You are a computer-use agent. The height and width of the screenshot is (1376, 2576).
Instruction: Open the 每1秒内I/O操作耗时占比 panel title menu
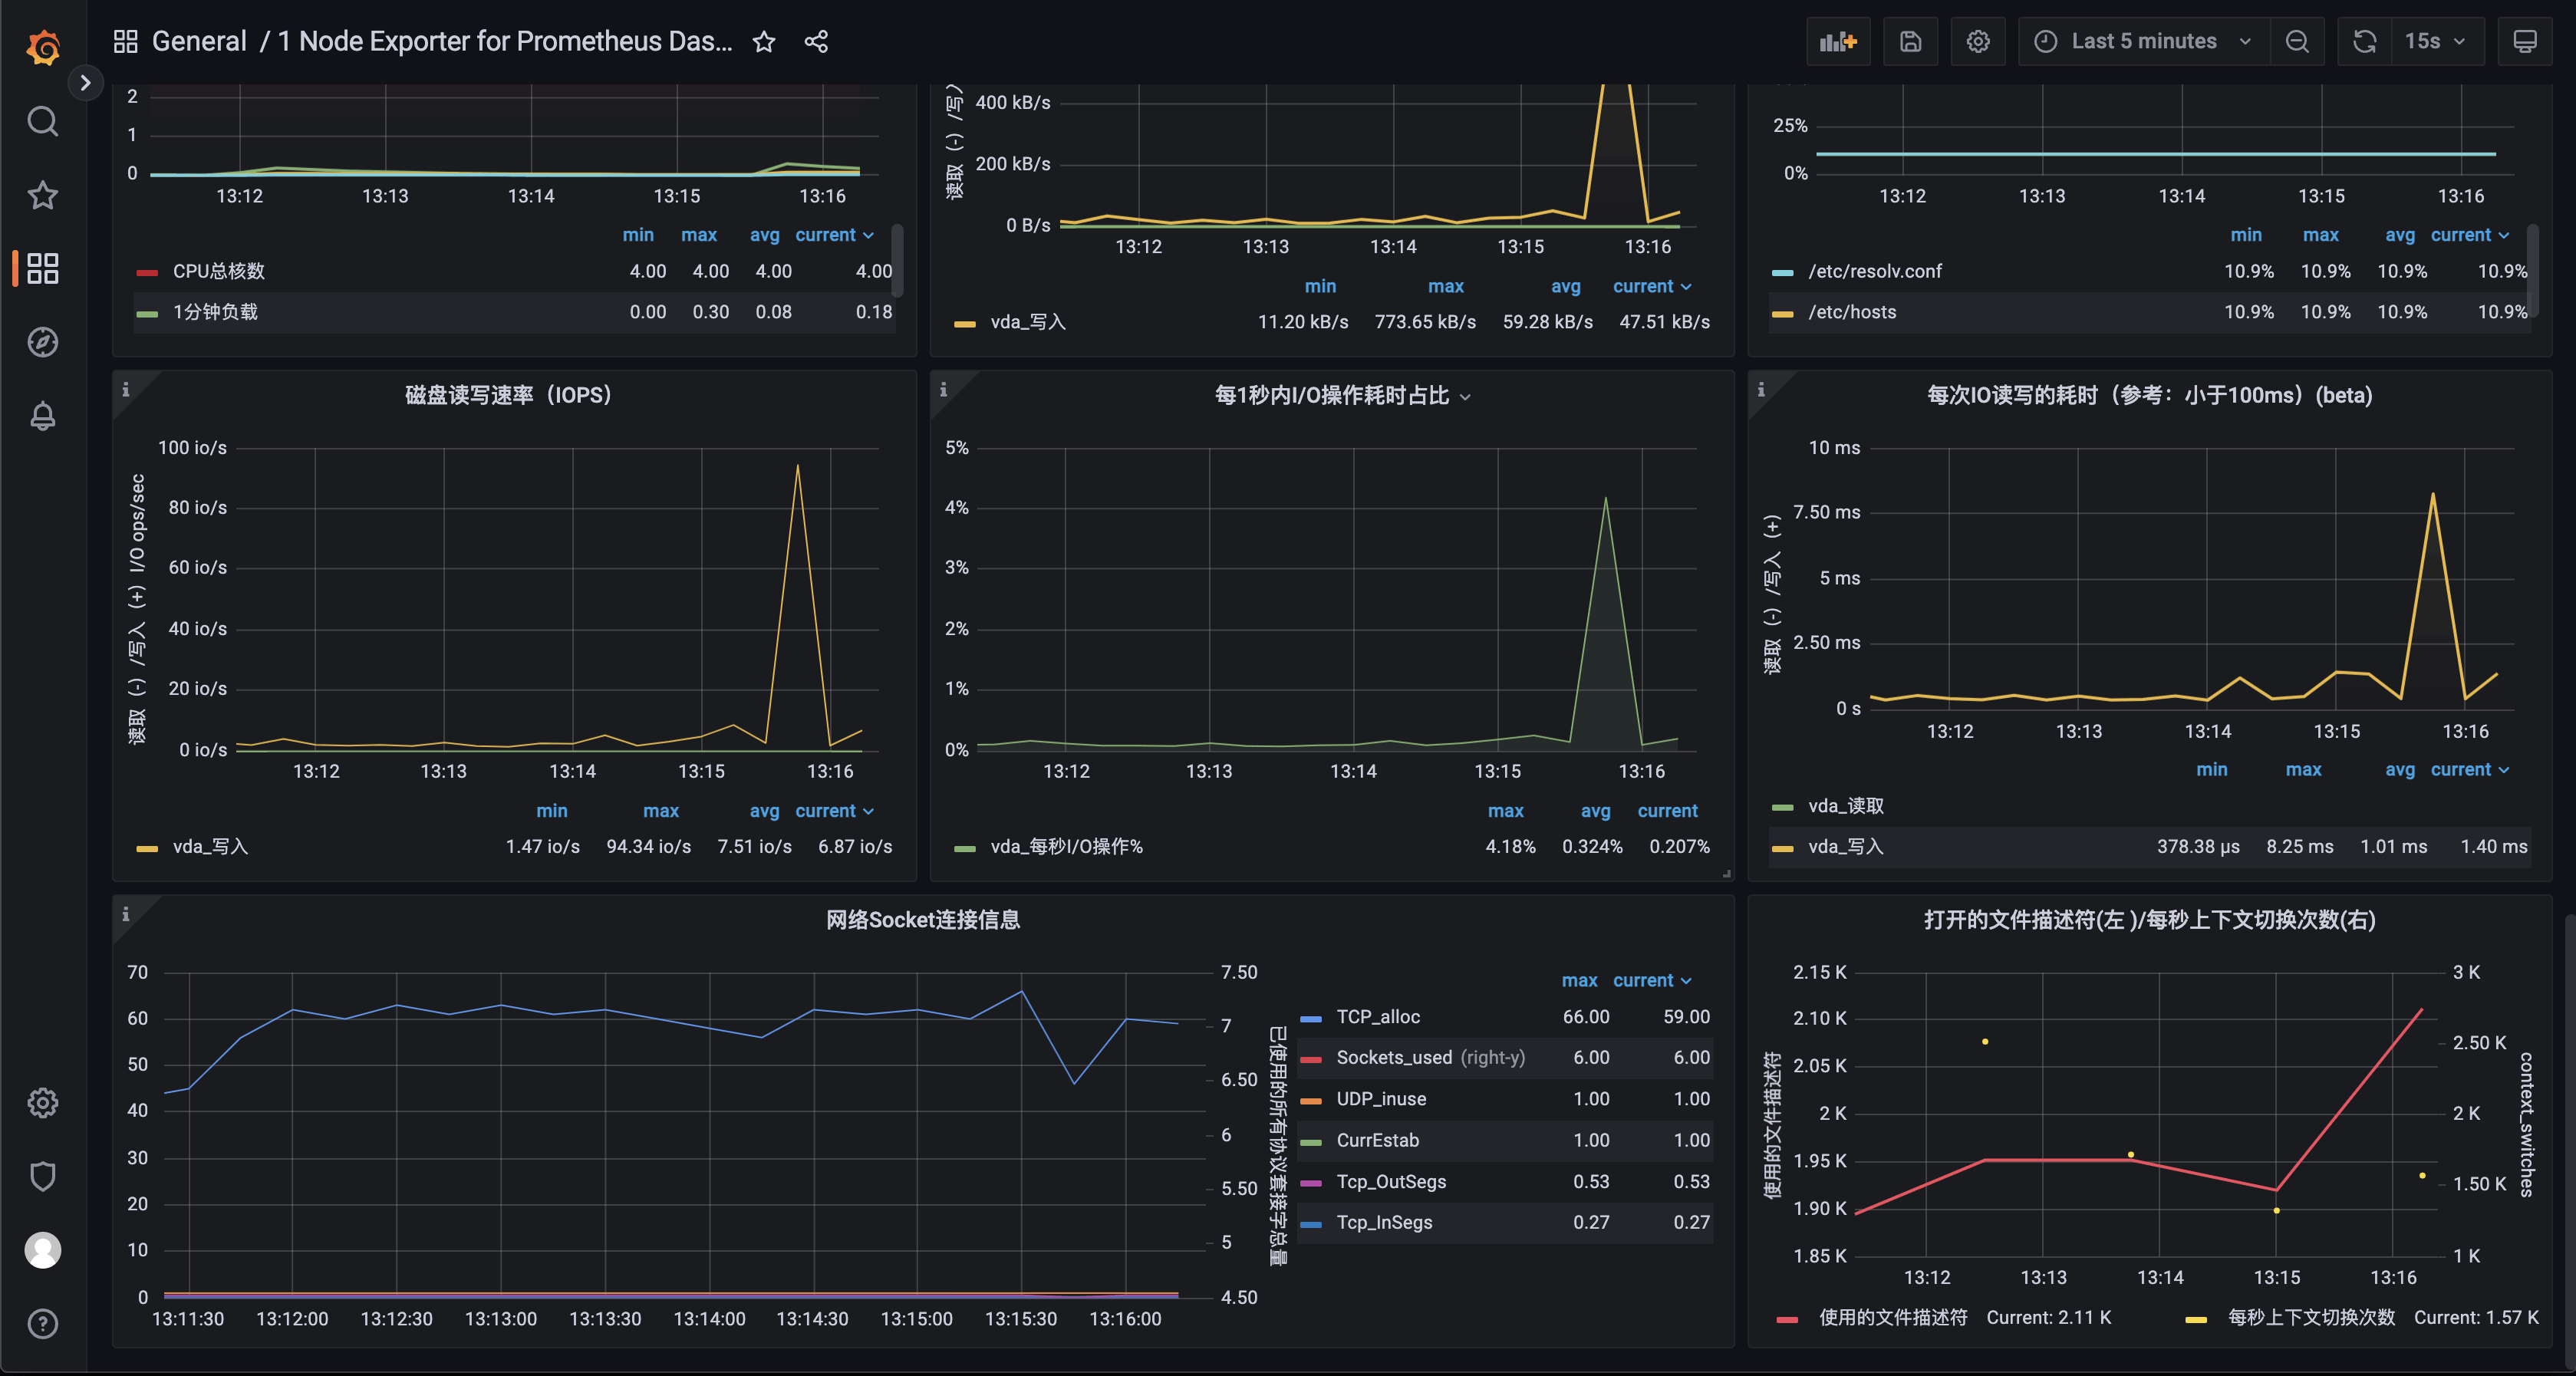(x=1342, y=395)
